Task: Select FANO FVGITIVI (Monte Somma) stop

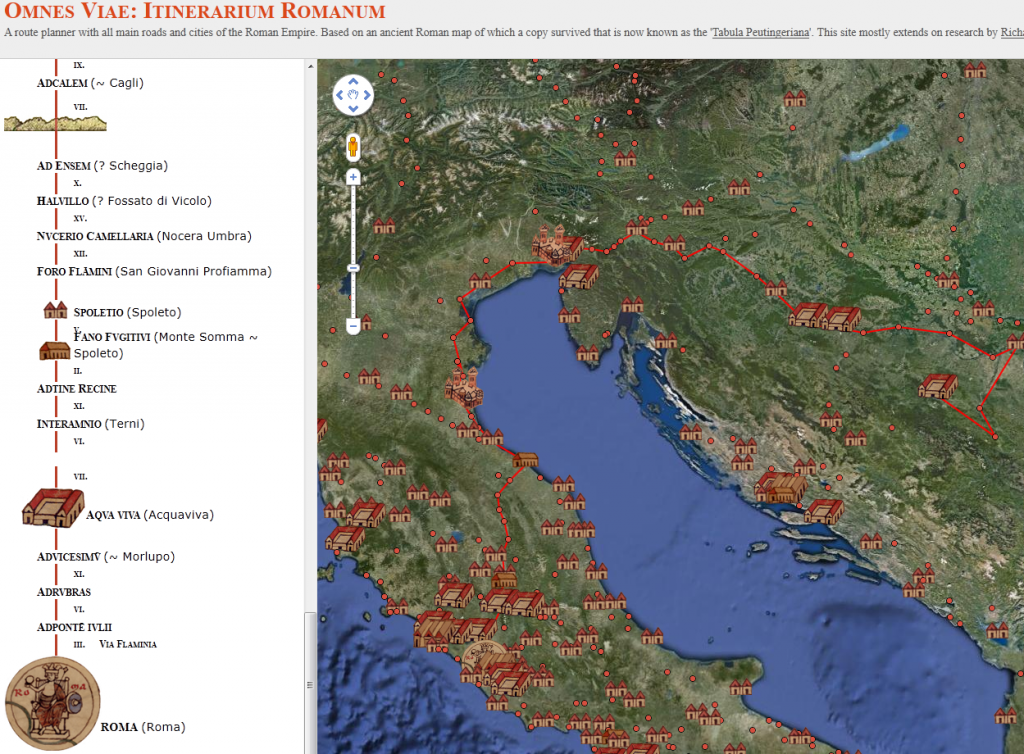Action: 165,345
